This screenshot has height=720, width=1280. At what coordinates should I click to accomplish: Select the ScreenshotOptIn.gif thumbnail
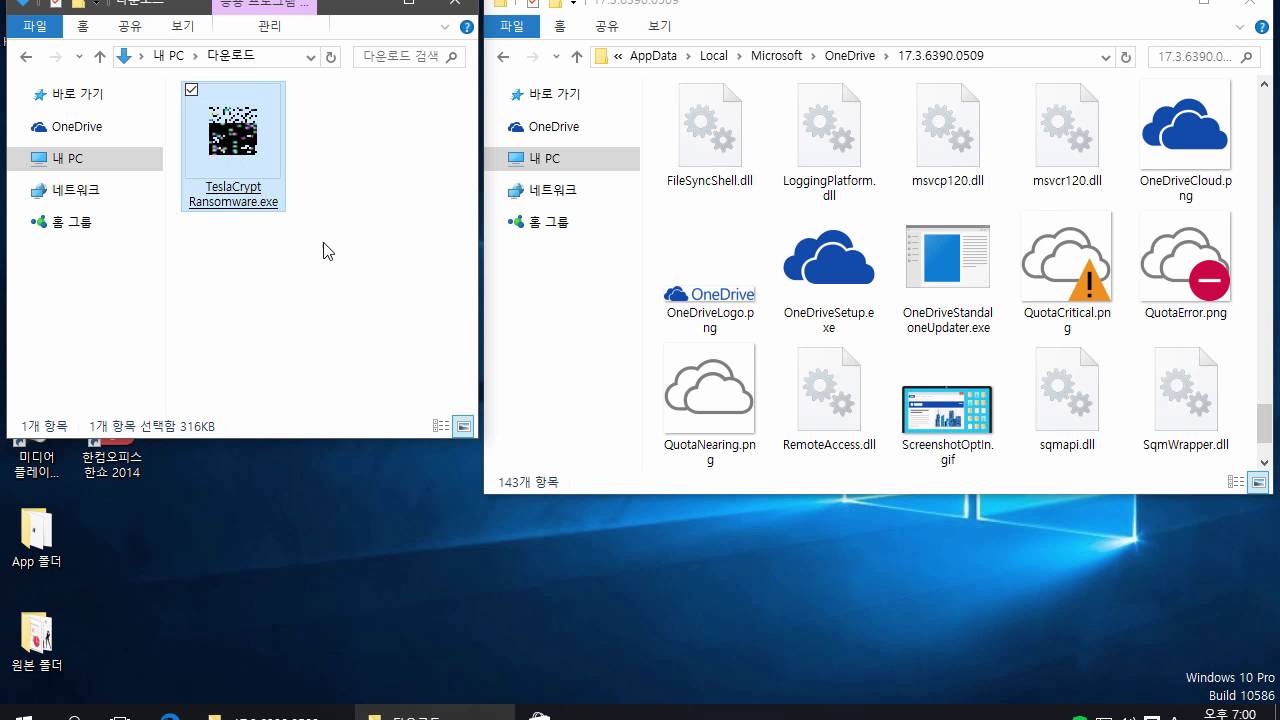pos(947,410)
